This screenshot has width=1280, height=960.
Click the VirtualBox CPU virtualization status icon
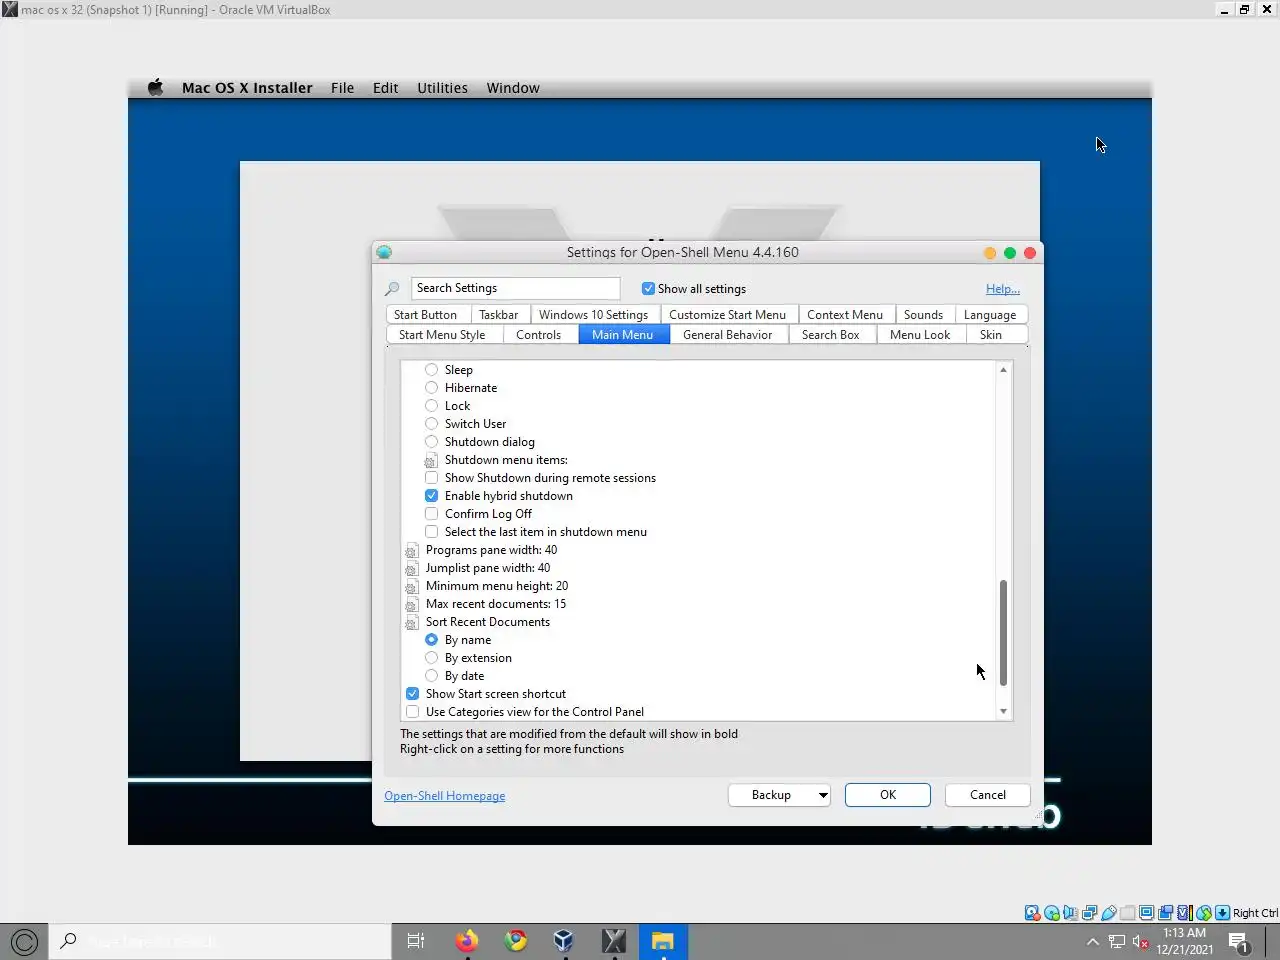click(x=1184, y=912)
